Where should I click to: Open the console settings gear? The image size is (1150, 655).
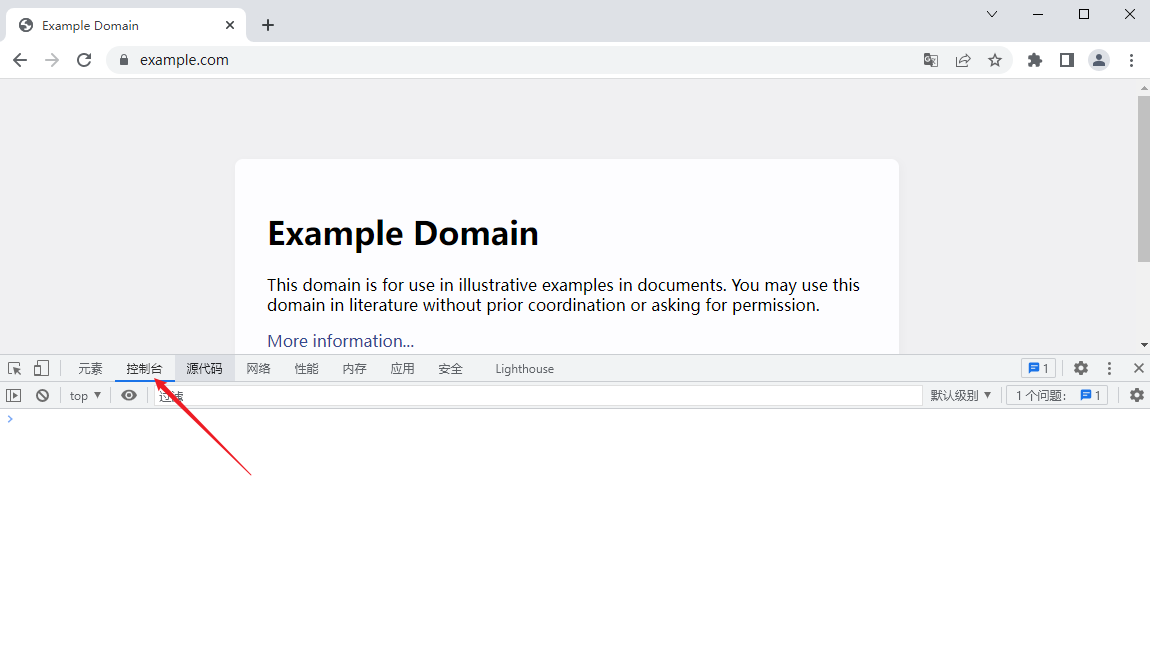point(1136,395)
